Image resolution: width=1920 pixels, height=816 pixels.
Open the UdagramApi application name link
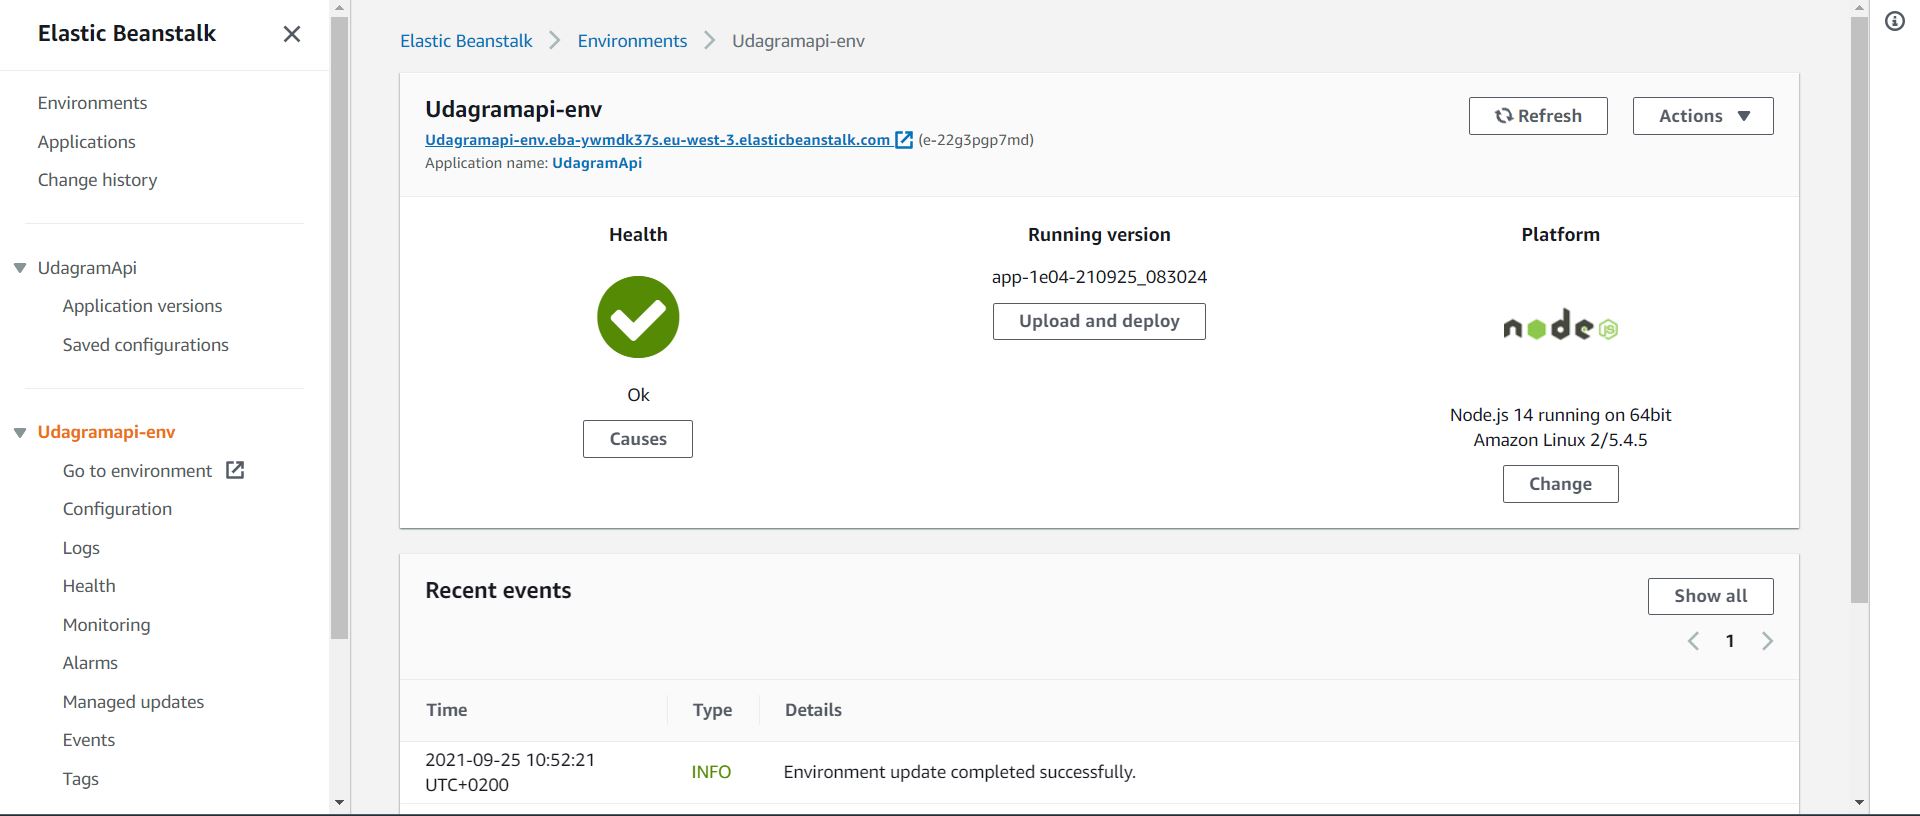point(597,163)
